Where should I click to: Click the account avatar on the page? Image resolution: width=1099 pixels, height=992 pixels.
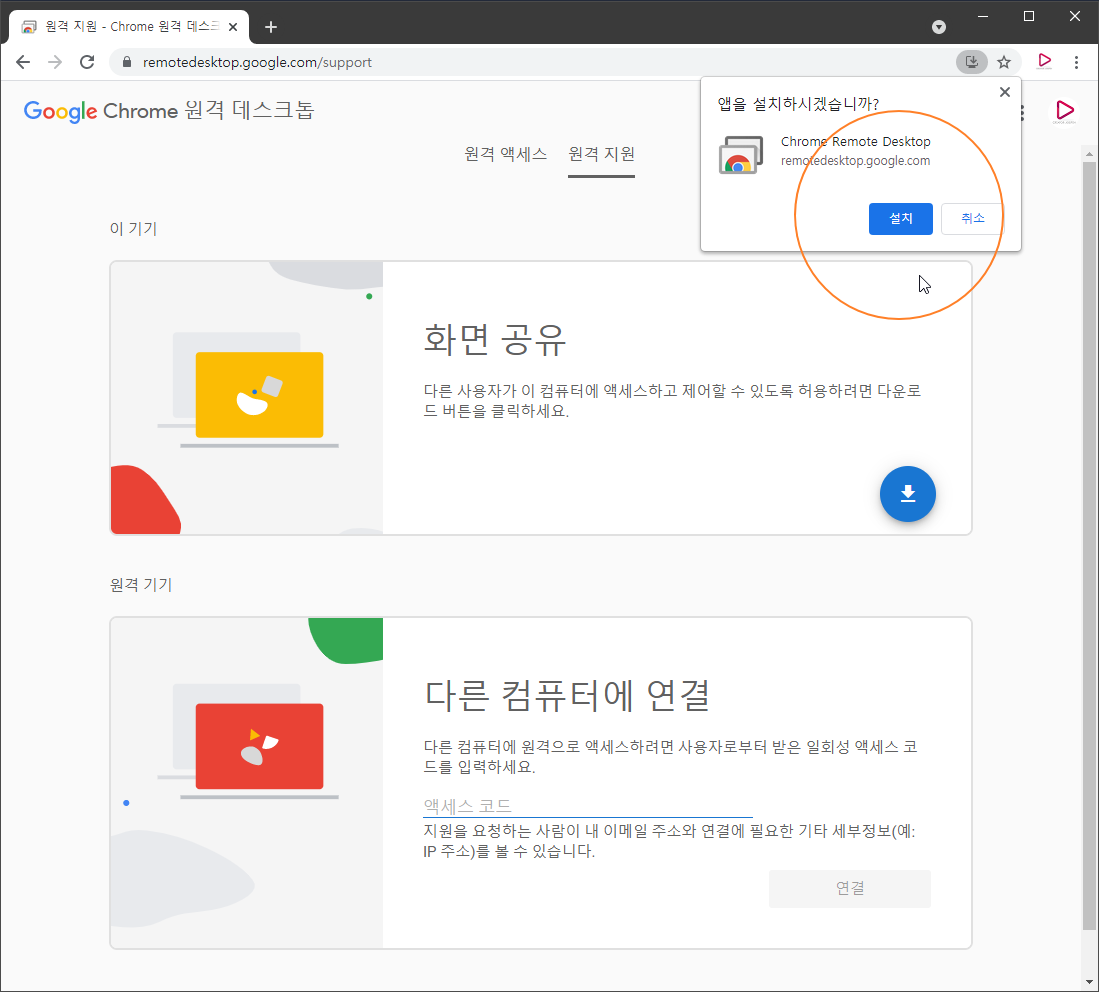pos(1065,111)
